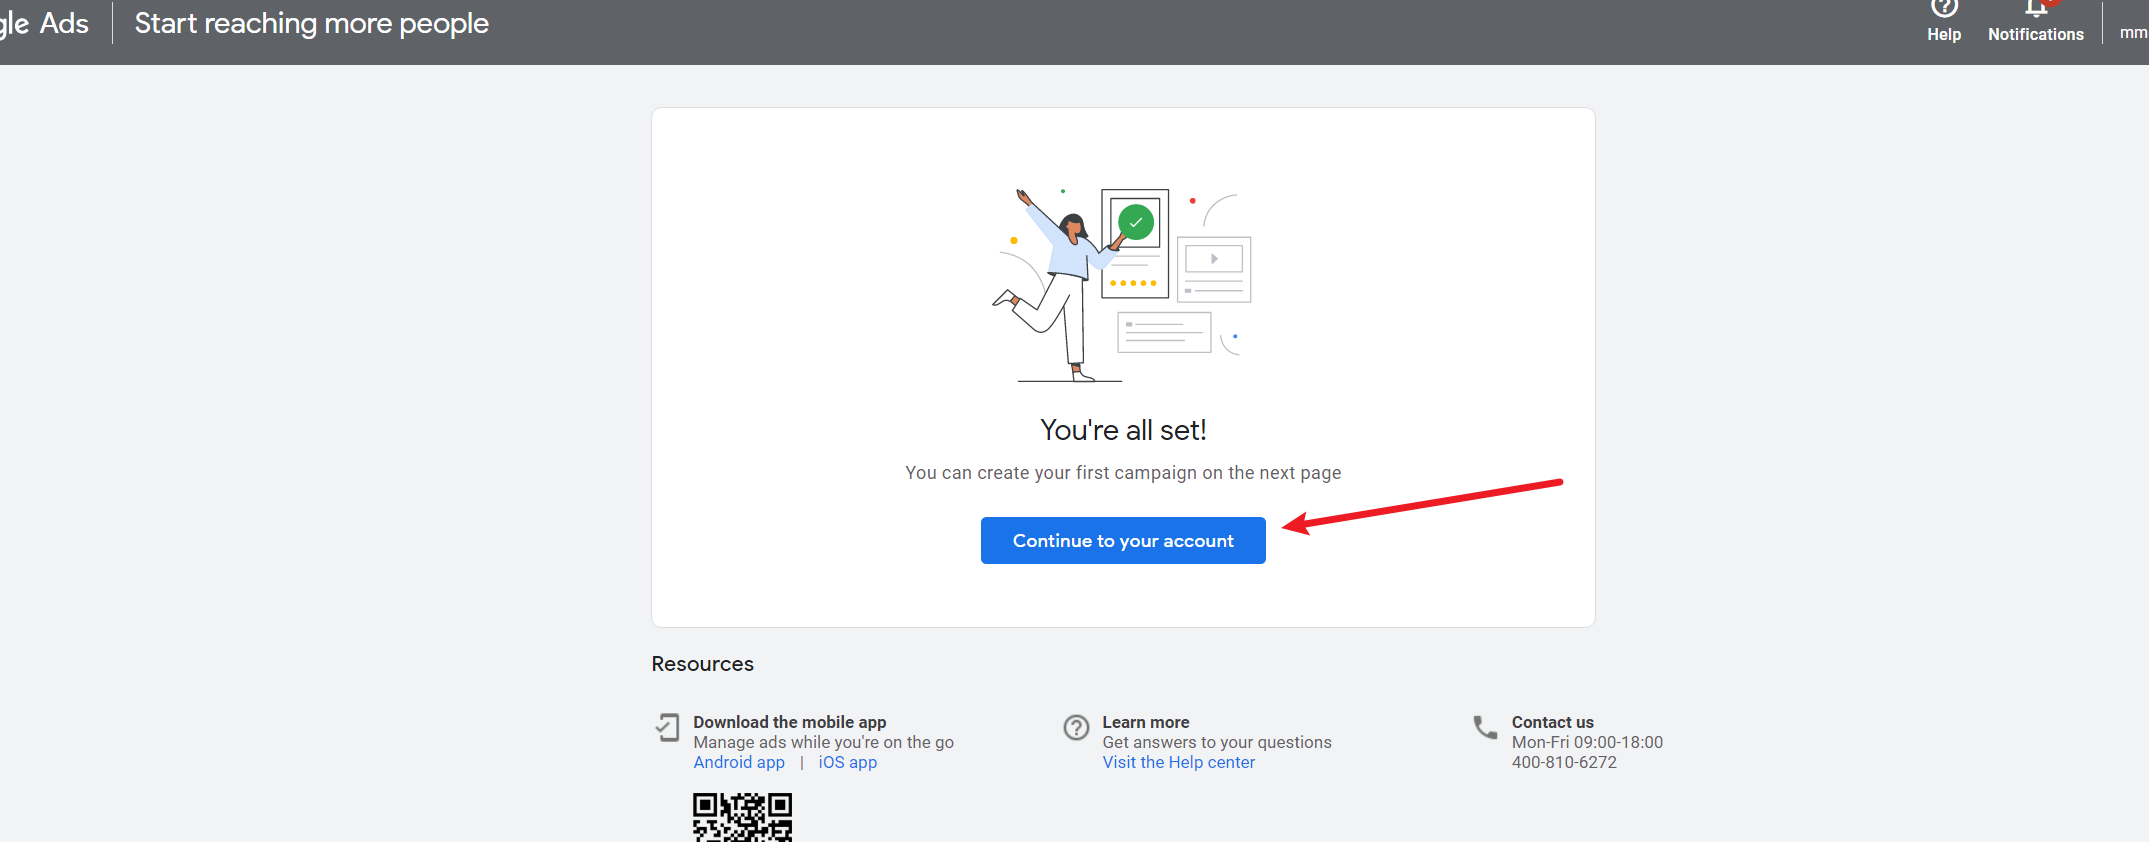2149x842 pixels.
Task: Click the Google Ads logo
Action: coord(44,23)
